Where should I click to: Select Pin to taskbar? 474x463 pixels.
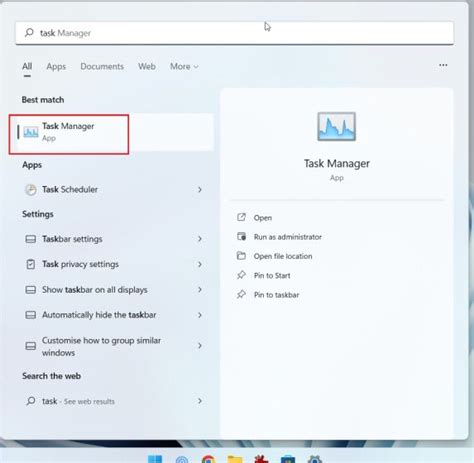pos(276,295)
